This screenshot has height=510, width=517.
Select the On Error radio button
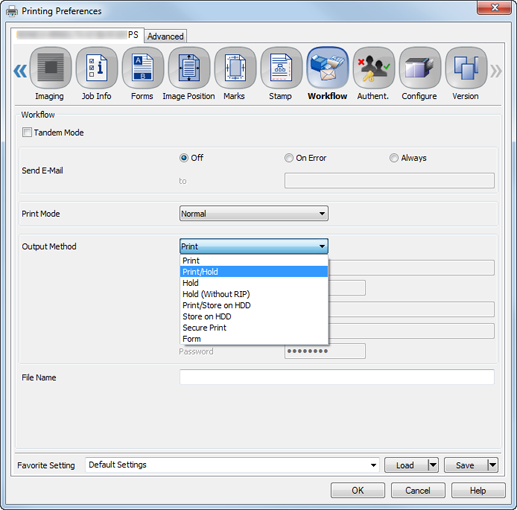click(289, 158)
